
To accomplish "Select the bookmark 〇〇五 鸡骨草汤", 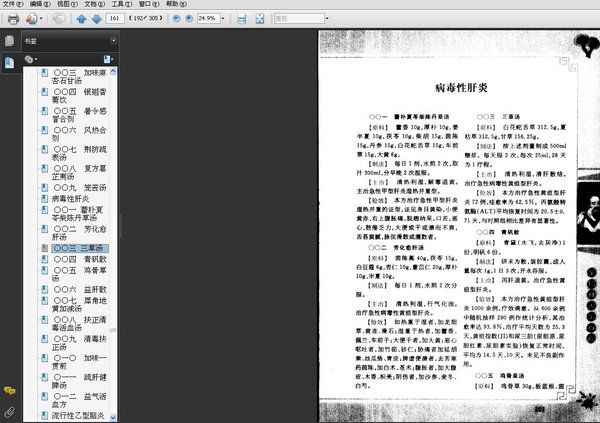I will pyautogui.click(x=79, y=274).
